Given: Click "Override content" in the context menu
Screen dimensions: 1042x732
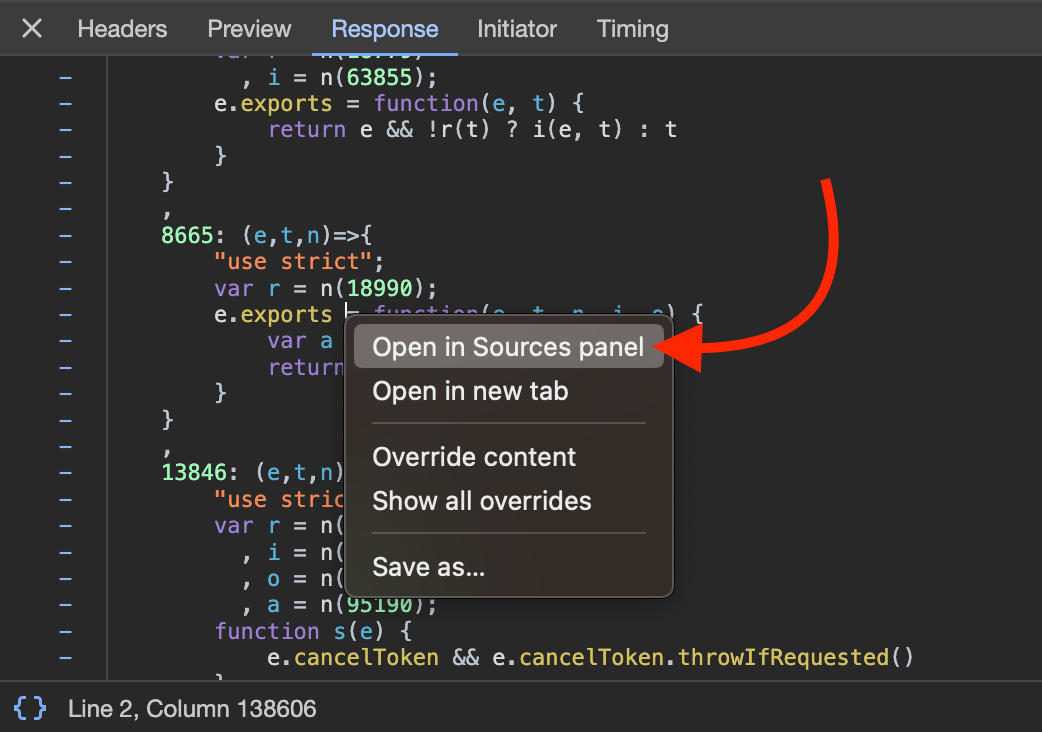Looking at the screenshot, I should [474, 457].
